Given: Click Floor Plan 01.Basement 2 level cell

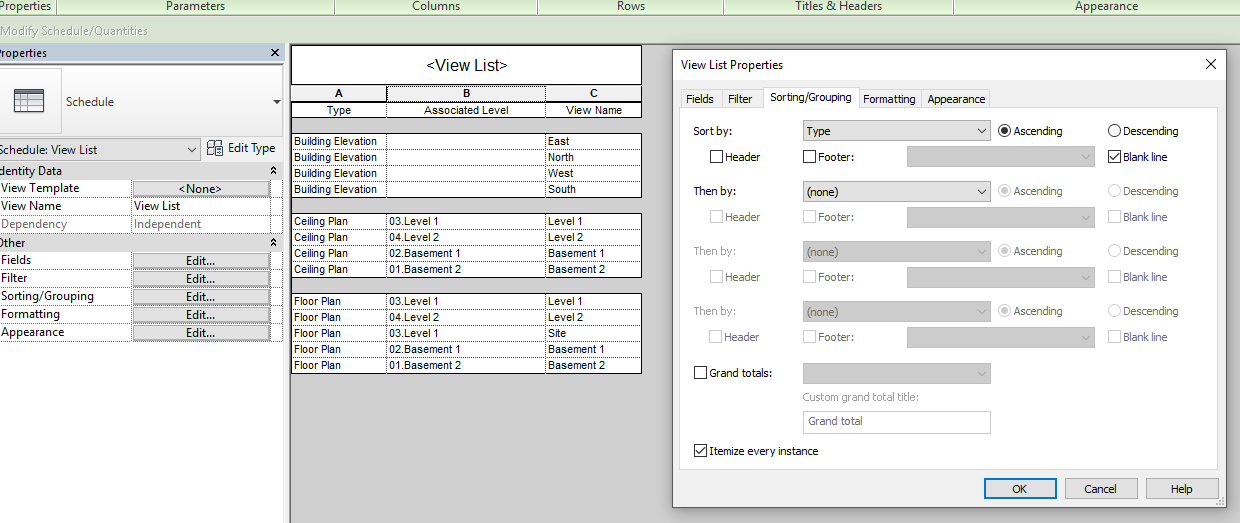Looking at the screenshot, I should coord(466,365).
